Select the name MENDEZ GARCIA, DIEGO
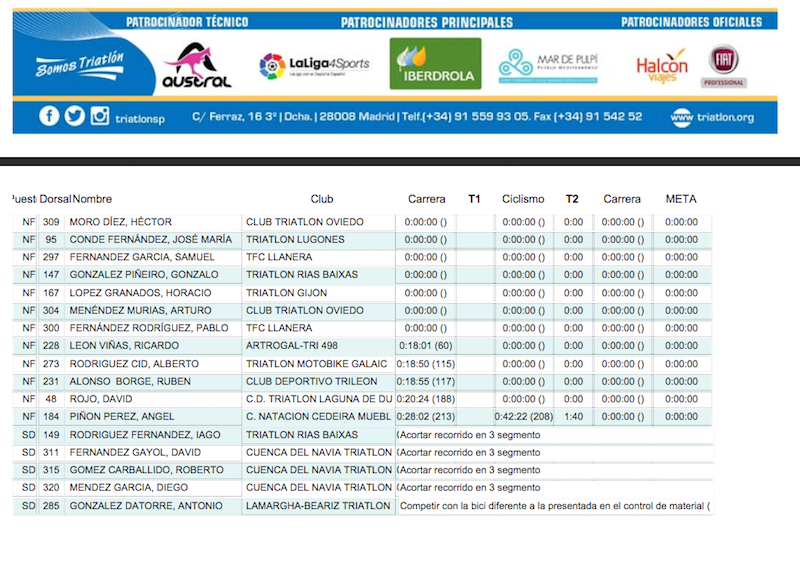 [129, 488]
